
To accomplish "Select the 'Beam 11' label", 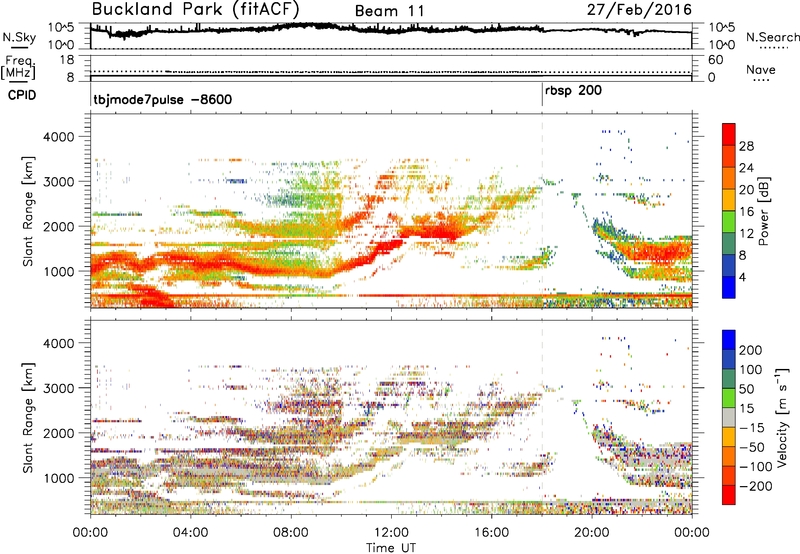I will [389, 11].
